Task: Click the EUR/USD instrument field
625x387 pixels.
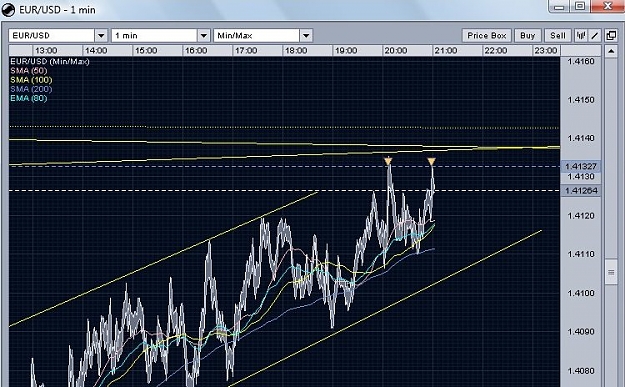Action: click(52, 35)
